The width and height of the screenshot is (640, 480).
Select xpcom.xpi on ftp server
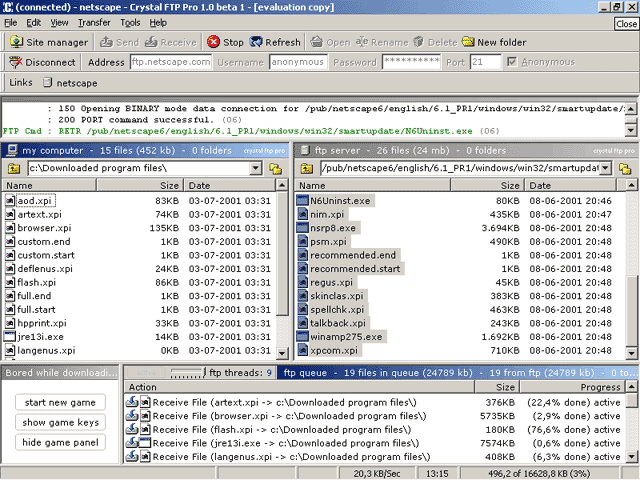pyautogui.click(x=333, y=350)
